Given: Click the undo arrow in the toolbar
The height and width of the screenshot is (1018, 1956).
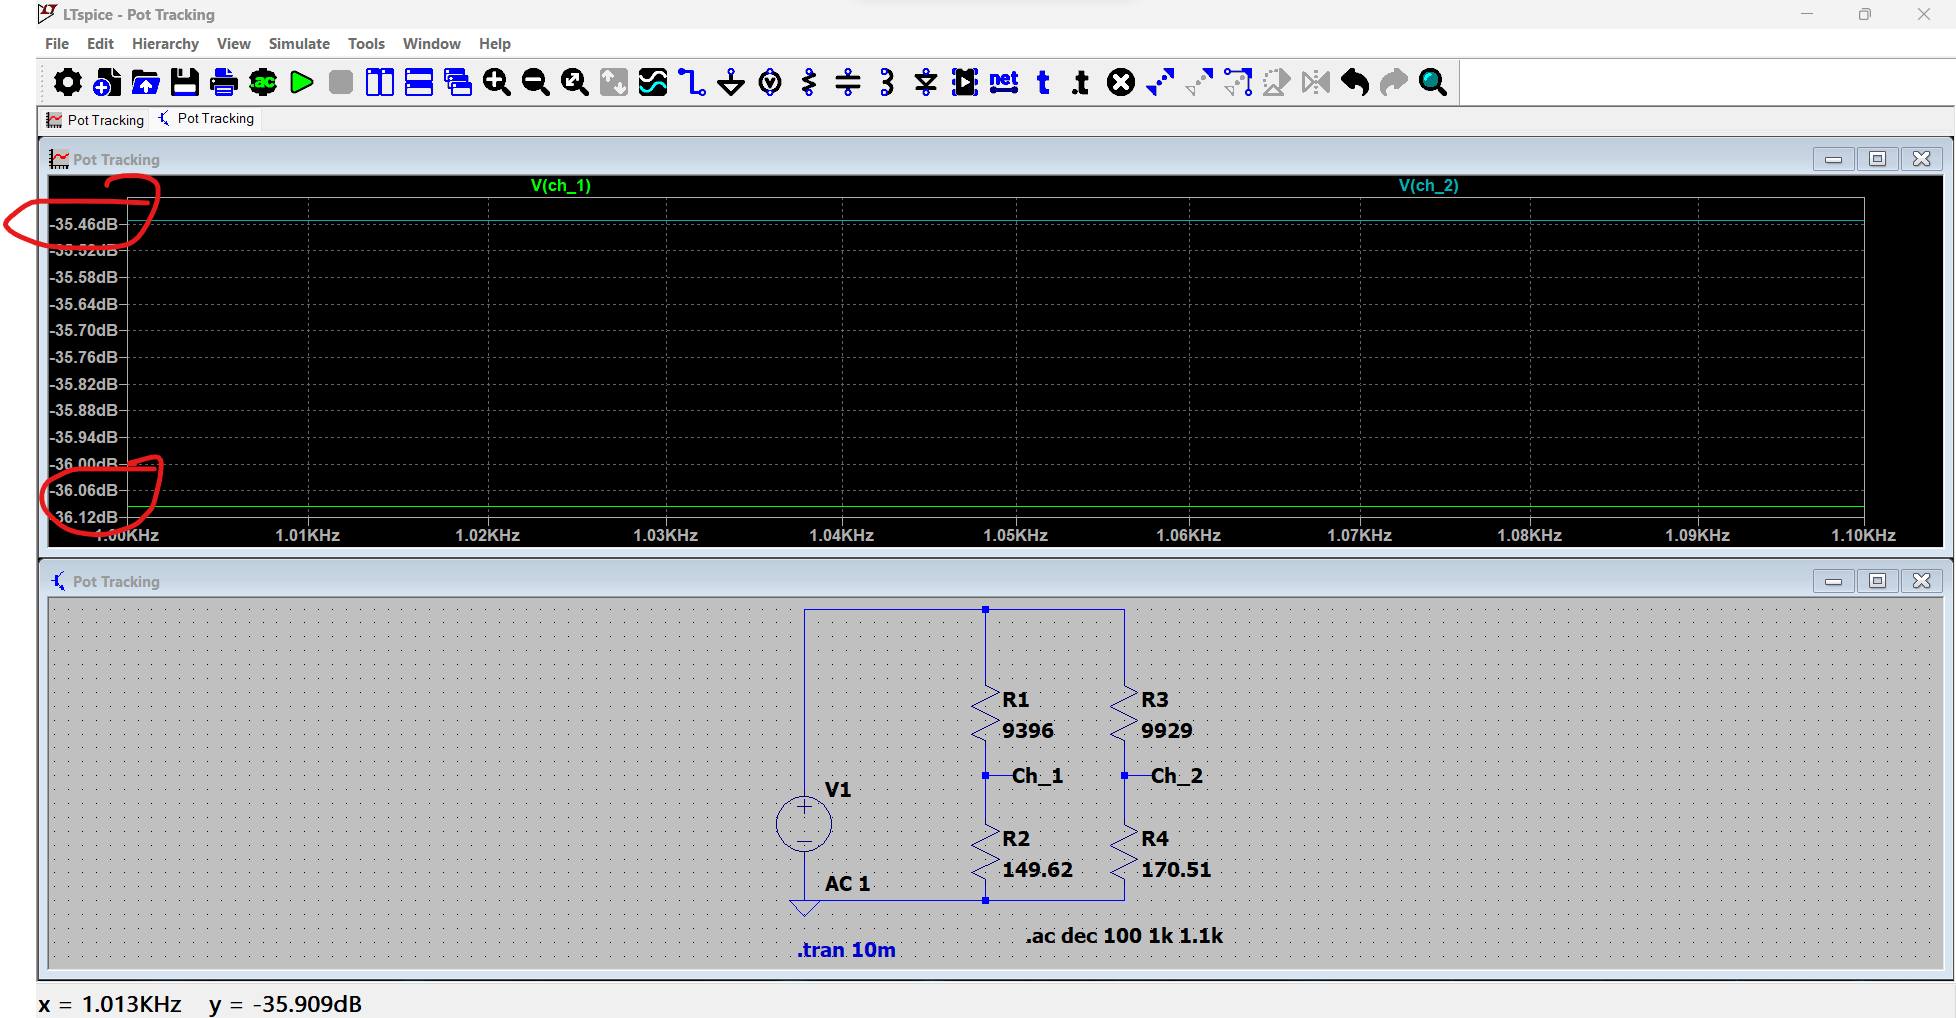Looking at the screenshot, I should click(x=1355, y=82).
